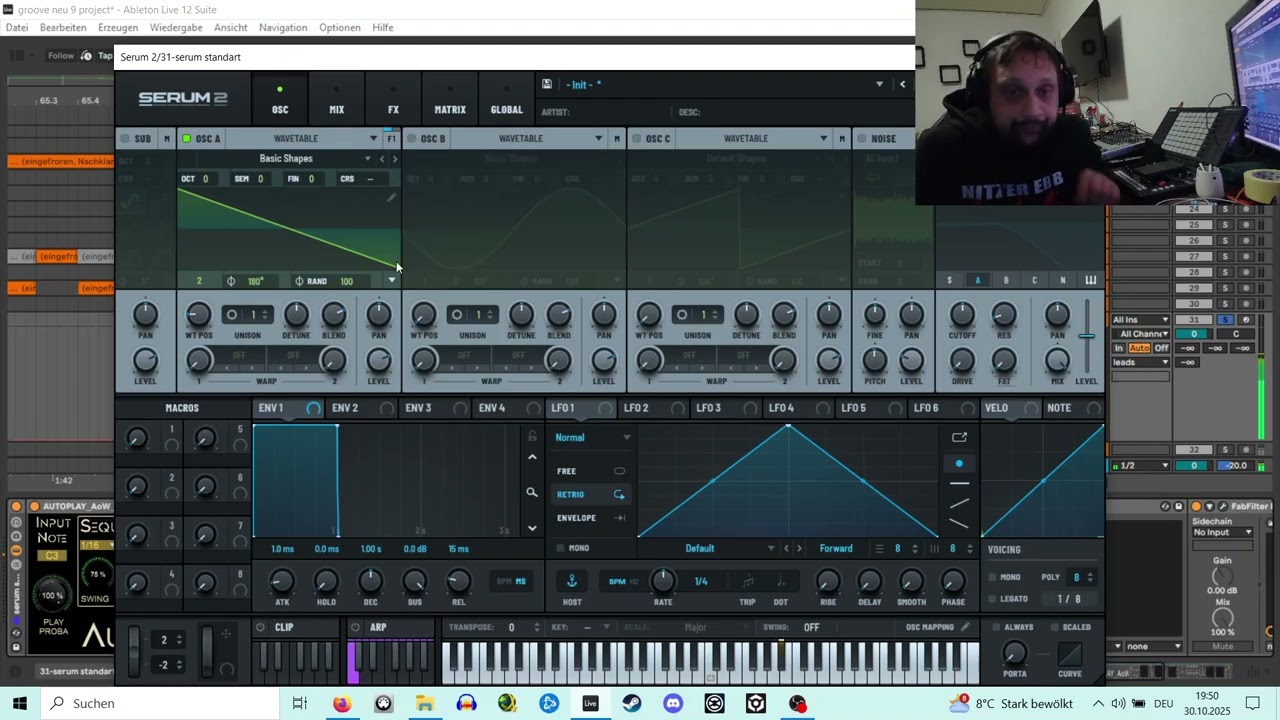Select the ENVELOPE LFO trigger mode
Image resolution: width=1280 pixels, height=720 pixels.
(x=591, y=518)
